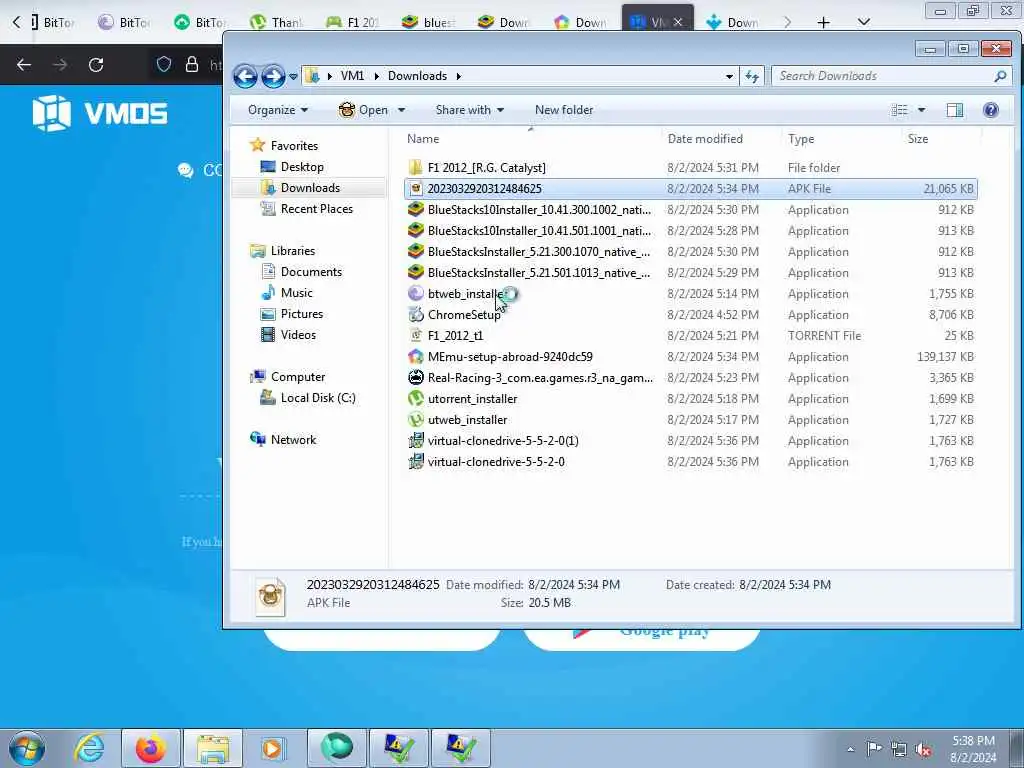Image resolution: width=1024 pixels, height=768 pixels.
Task: Open Windows Start menu
Action: coord(27,748)
